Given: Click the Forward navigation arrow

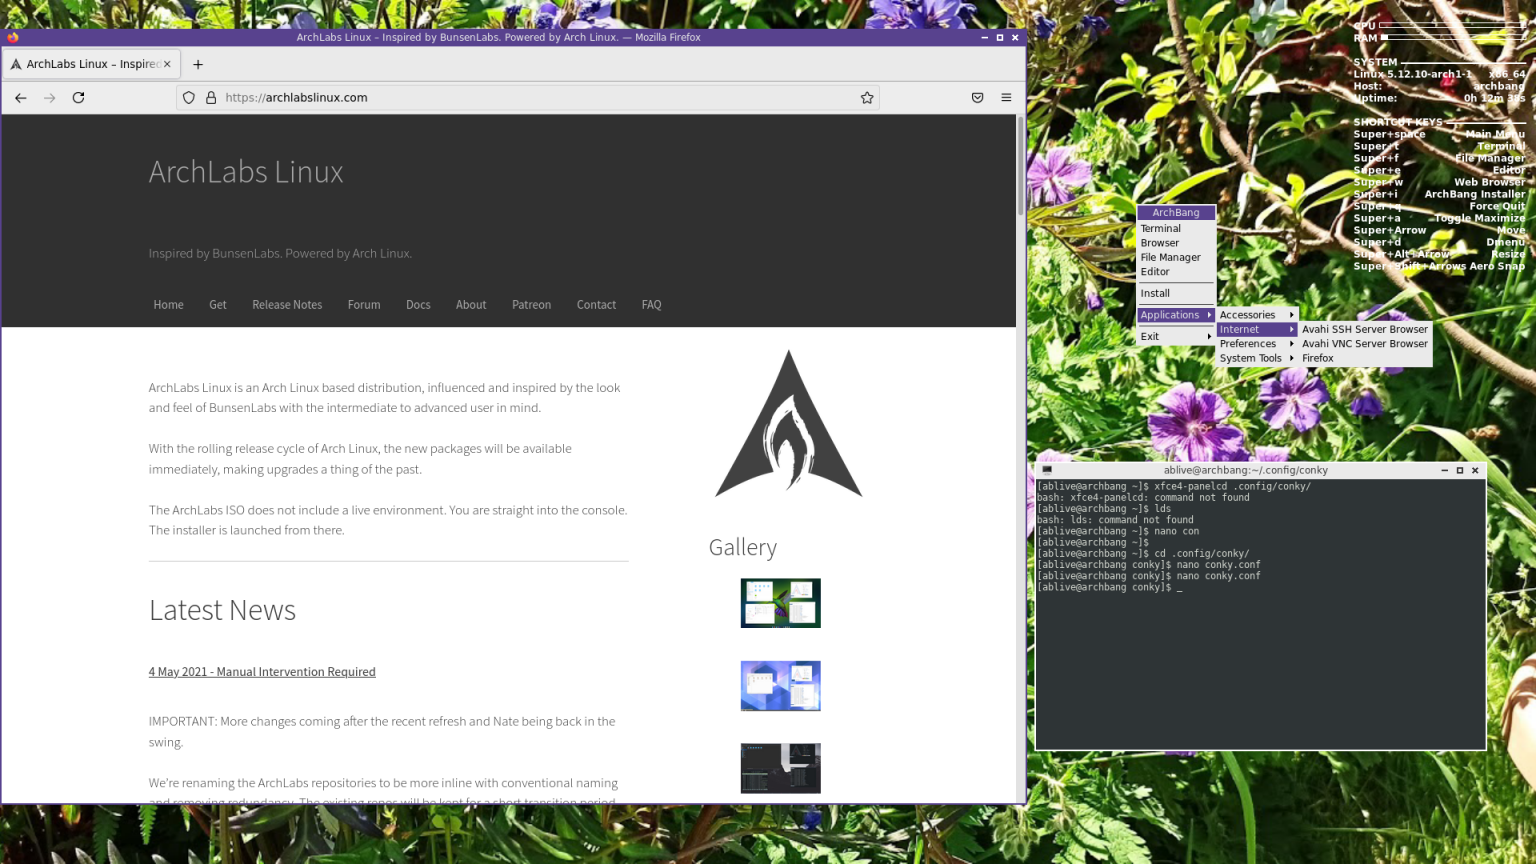Looking at the screenshot, I should click(49, 97).
